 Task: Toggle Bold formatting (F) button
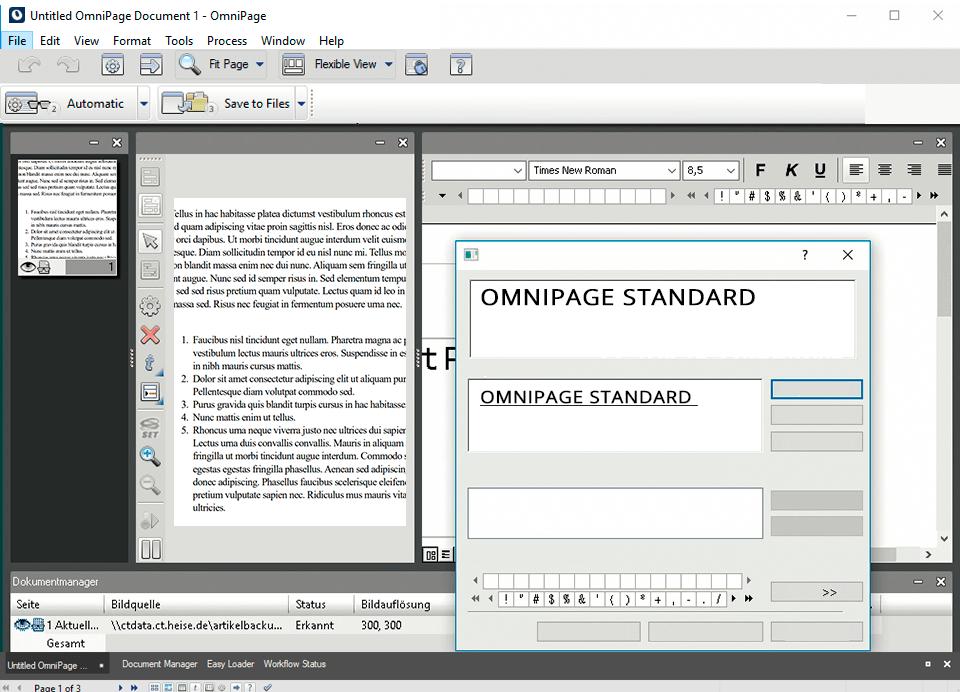click(760, 170)
